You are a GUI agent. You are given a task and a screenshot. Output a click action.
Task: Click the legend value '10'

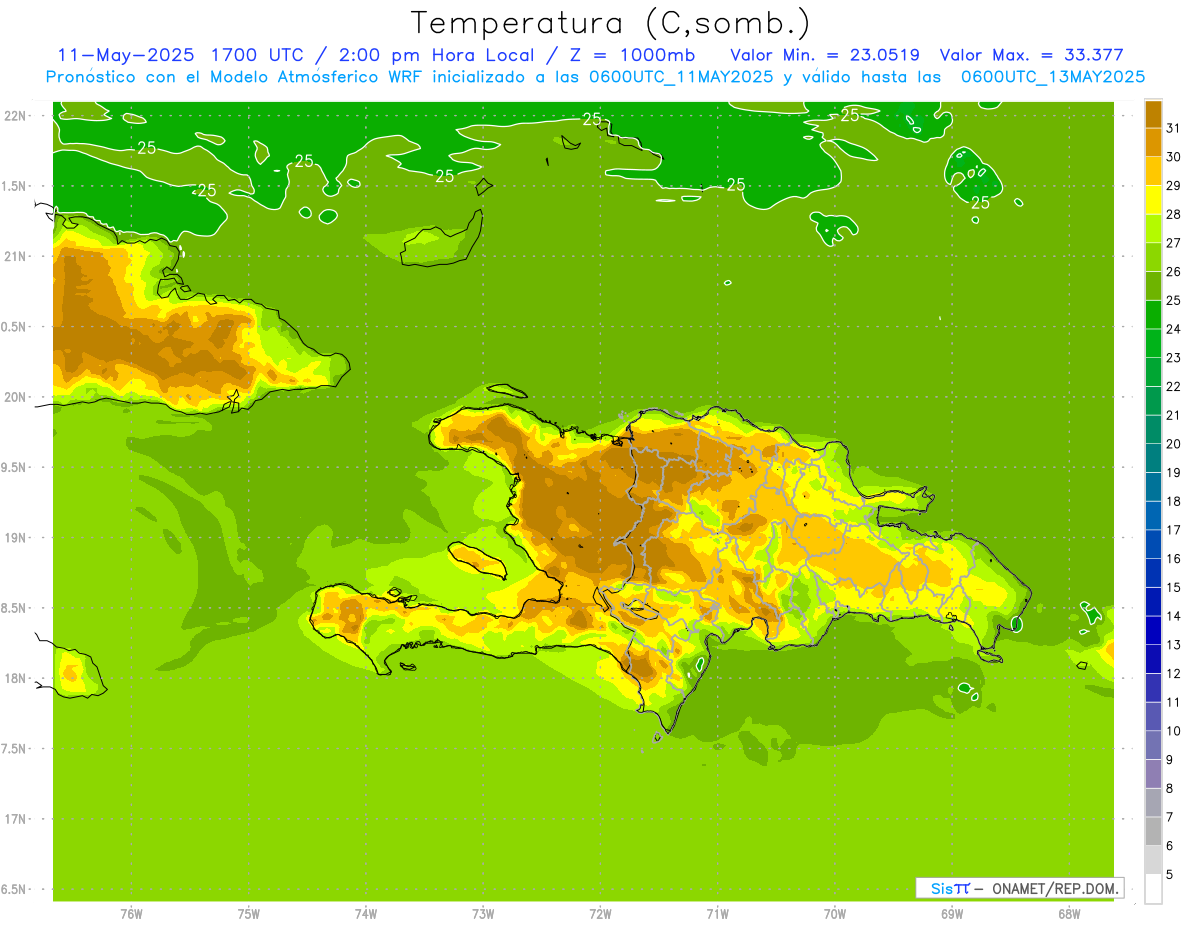point(1173,731)
